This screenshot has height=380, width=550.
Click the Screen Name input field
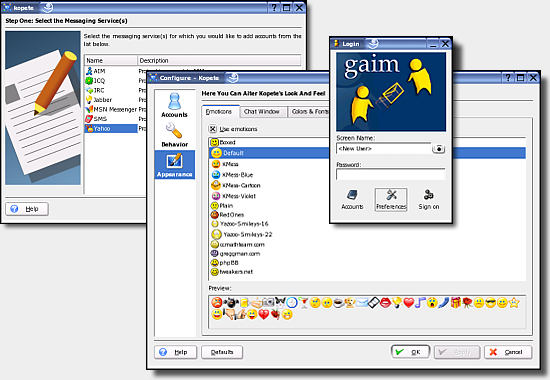tap(383, 148)
